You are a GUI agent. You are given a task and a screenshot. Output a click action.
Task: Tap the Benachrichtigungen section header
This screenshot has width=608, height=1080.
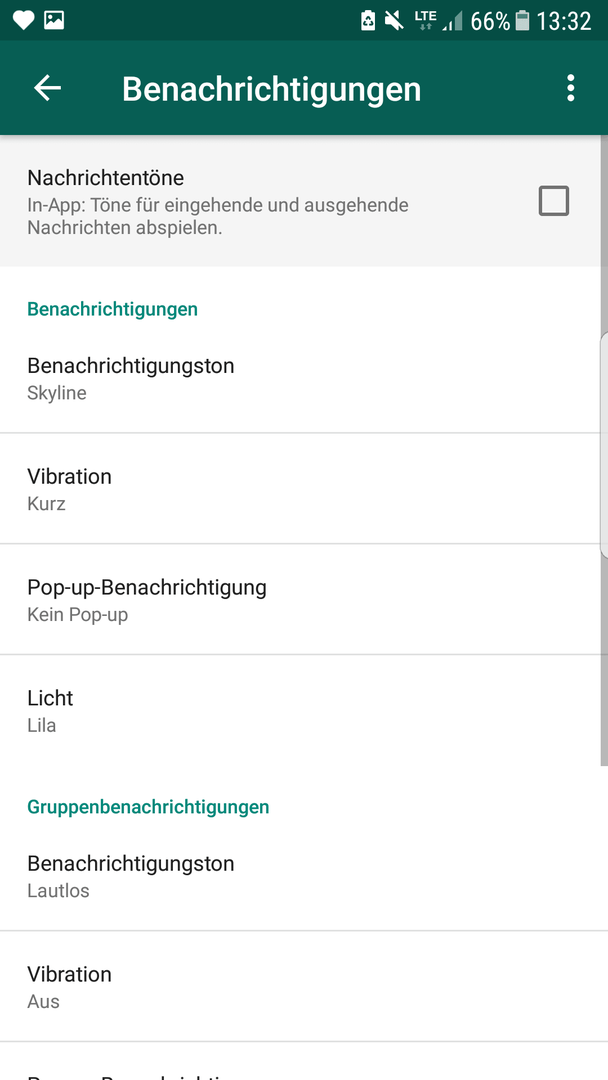[x=112, y=309]
